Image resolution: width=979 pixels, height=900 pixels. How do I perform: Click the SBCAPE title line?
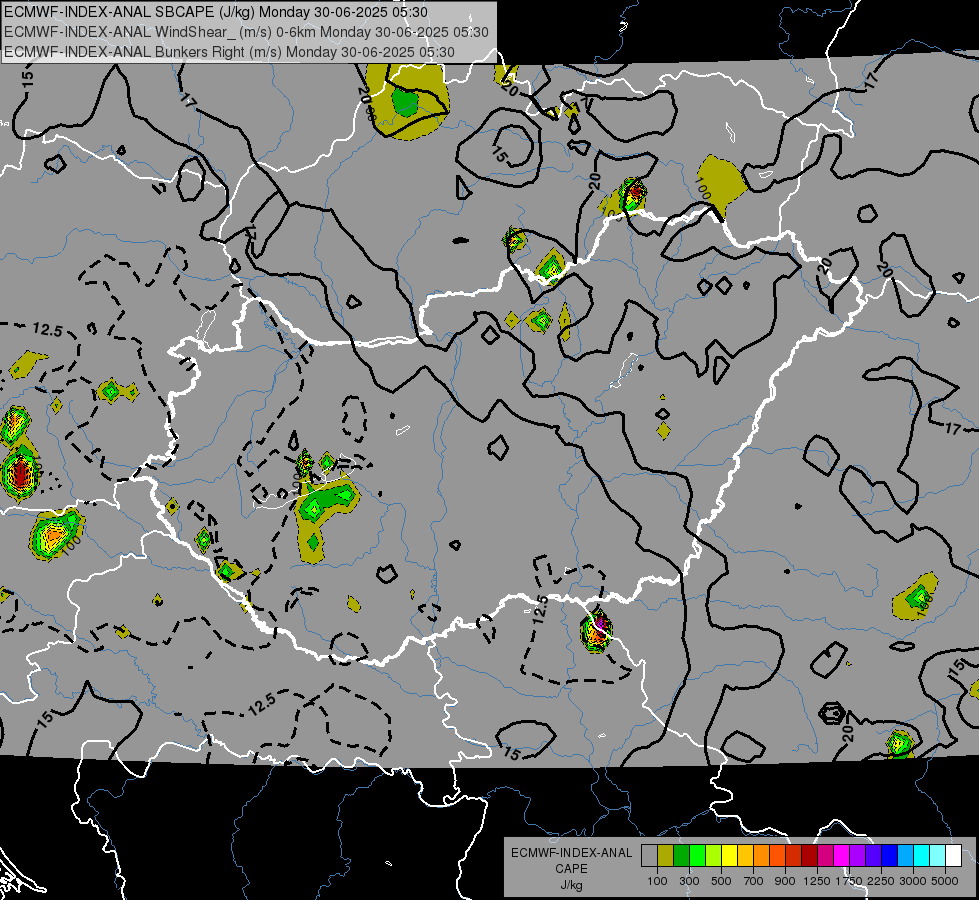(216, 12)
